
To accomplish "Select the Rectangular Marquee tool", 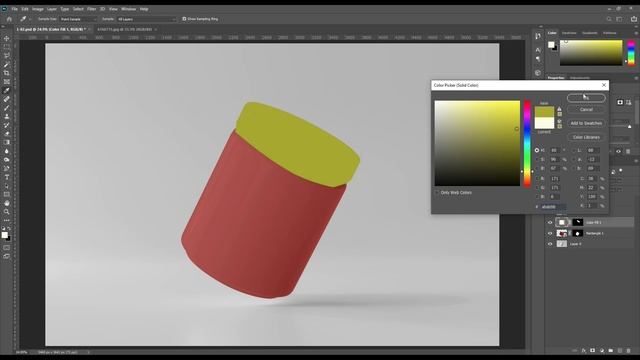I will [x=7, y=47].
